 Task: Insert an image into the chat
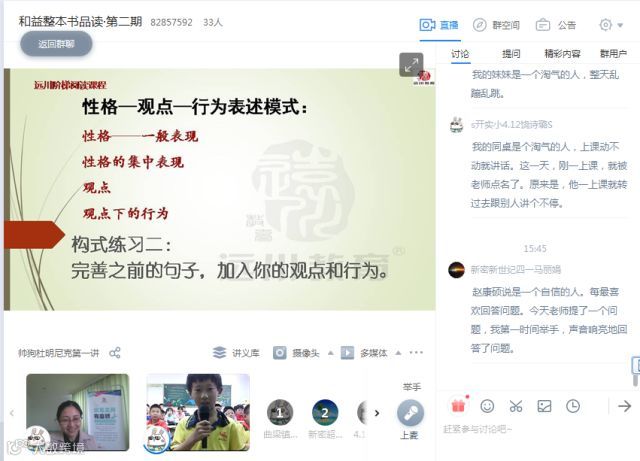(x=544, y=406)
